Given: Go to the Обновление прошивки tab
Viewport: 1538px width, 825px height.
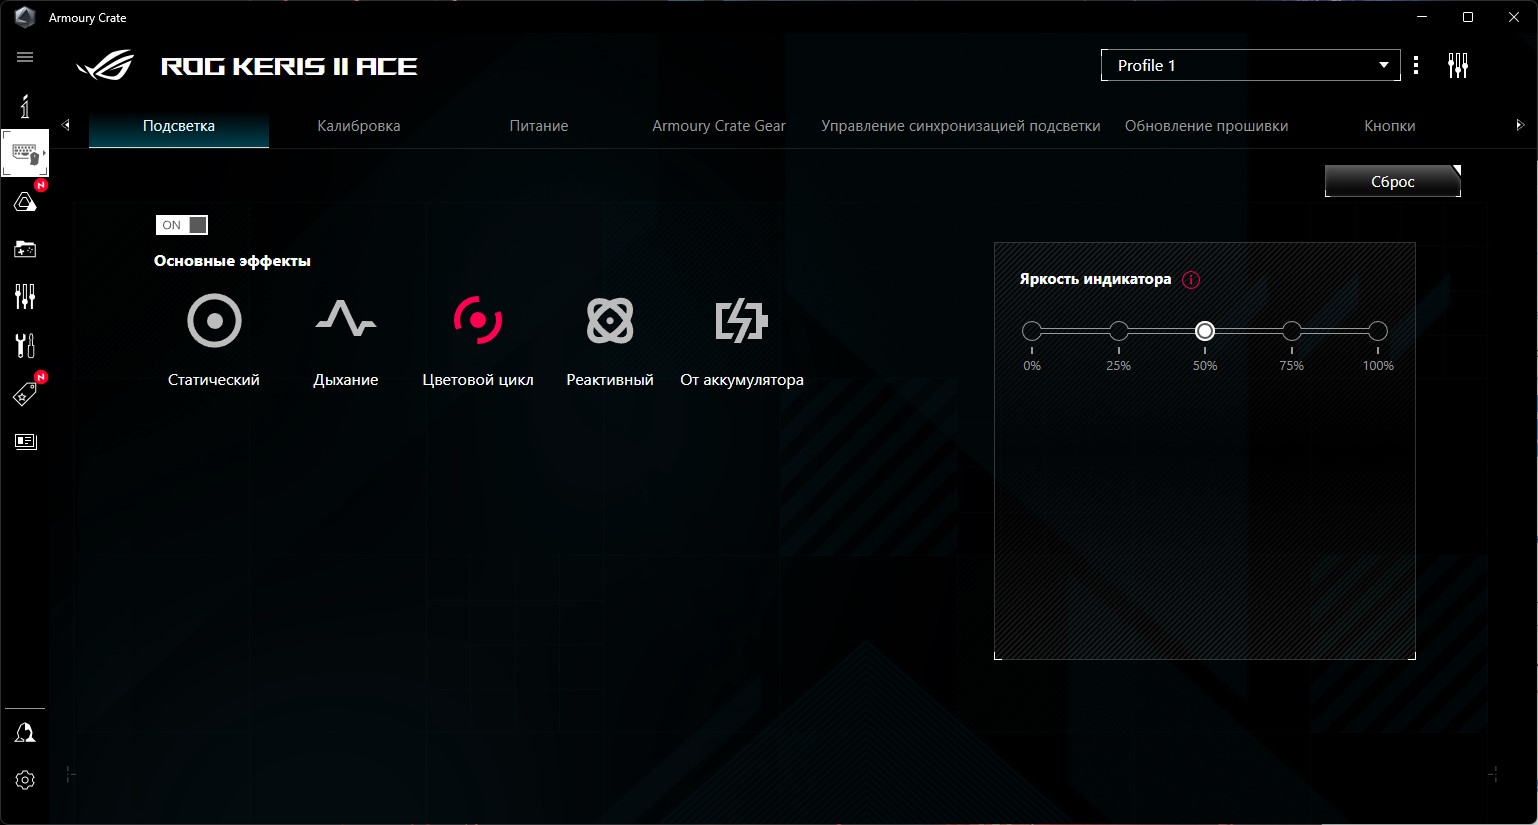Looking at the screenshot, I should 1206,126.
